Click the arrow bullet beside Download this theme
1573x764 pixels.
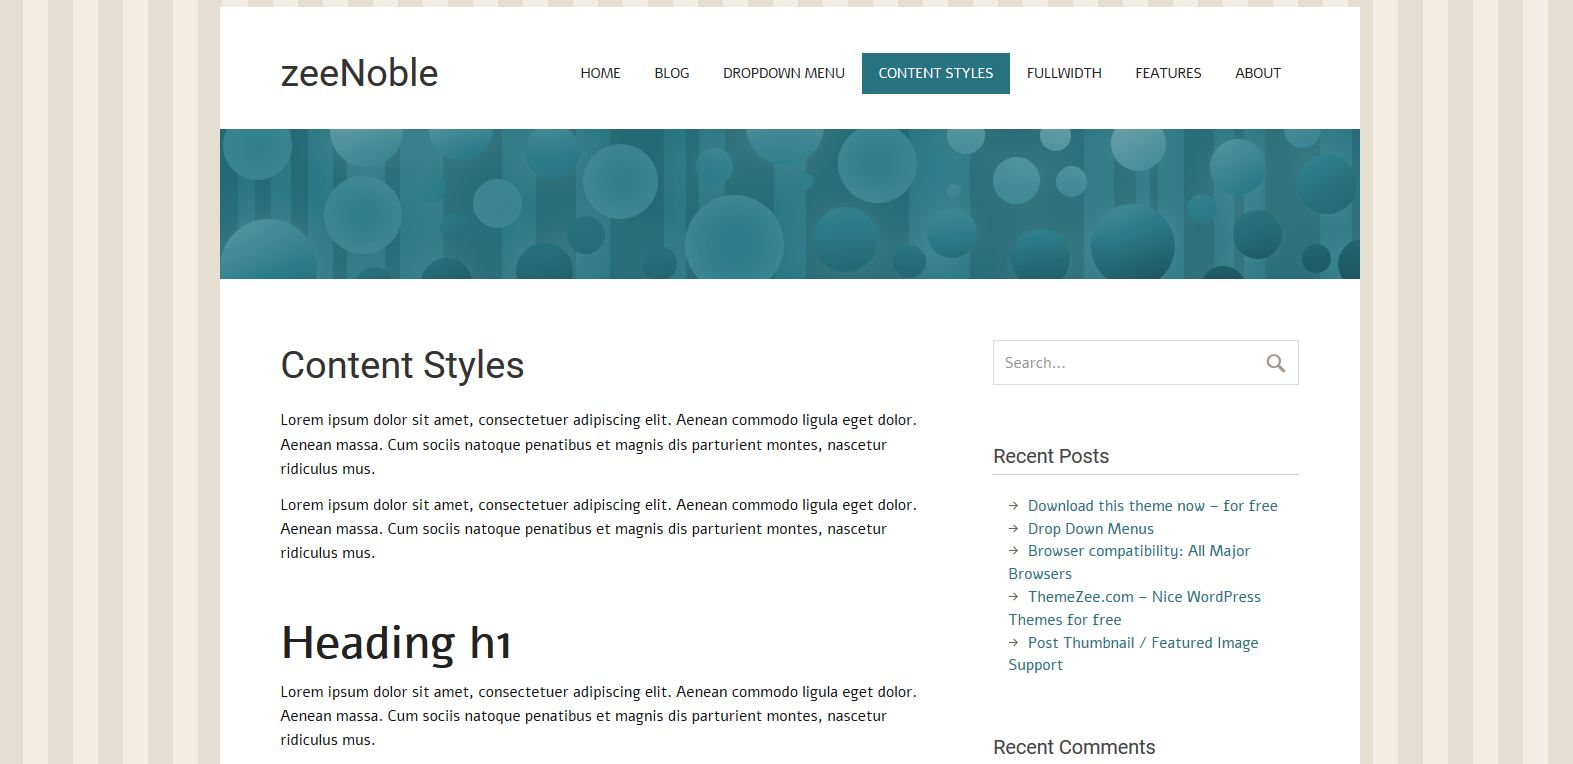tap(1013, 506)
